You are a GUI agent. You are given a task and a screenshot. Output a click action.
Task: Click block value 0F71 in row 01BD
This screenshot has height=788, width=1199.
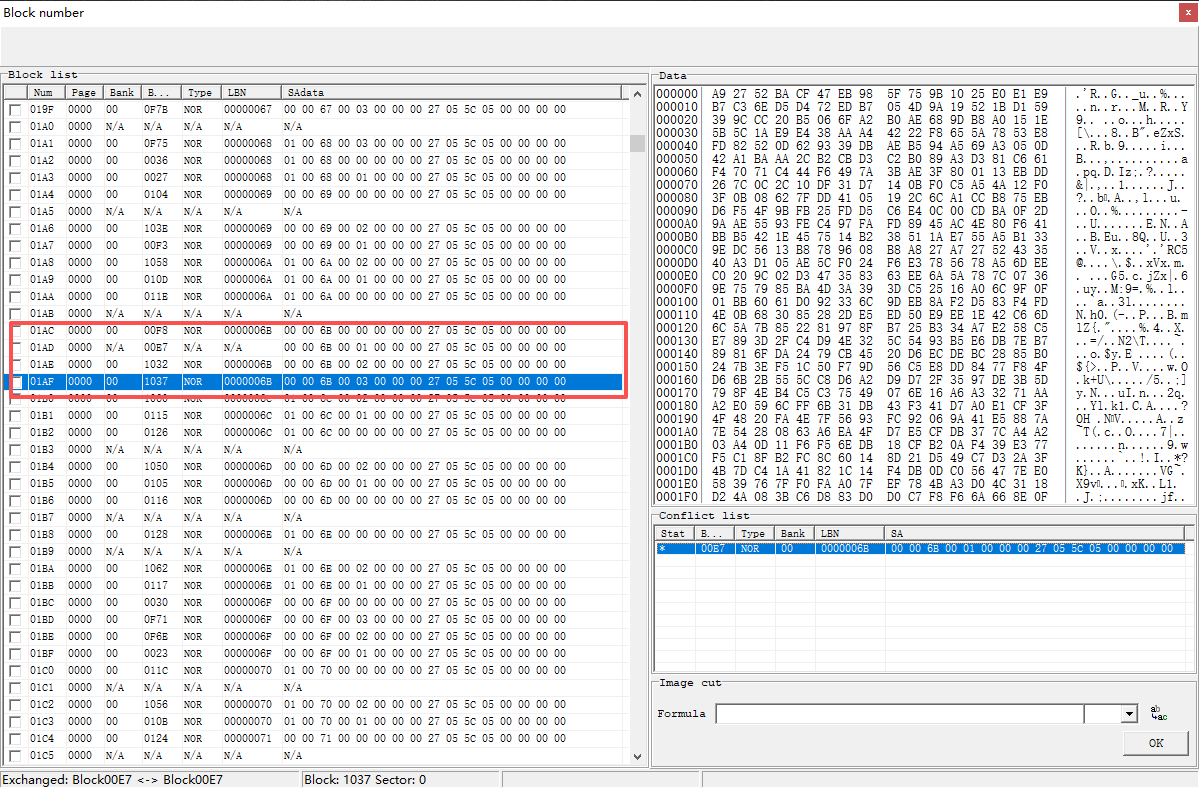coord(155,620)
